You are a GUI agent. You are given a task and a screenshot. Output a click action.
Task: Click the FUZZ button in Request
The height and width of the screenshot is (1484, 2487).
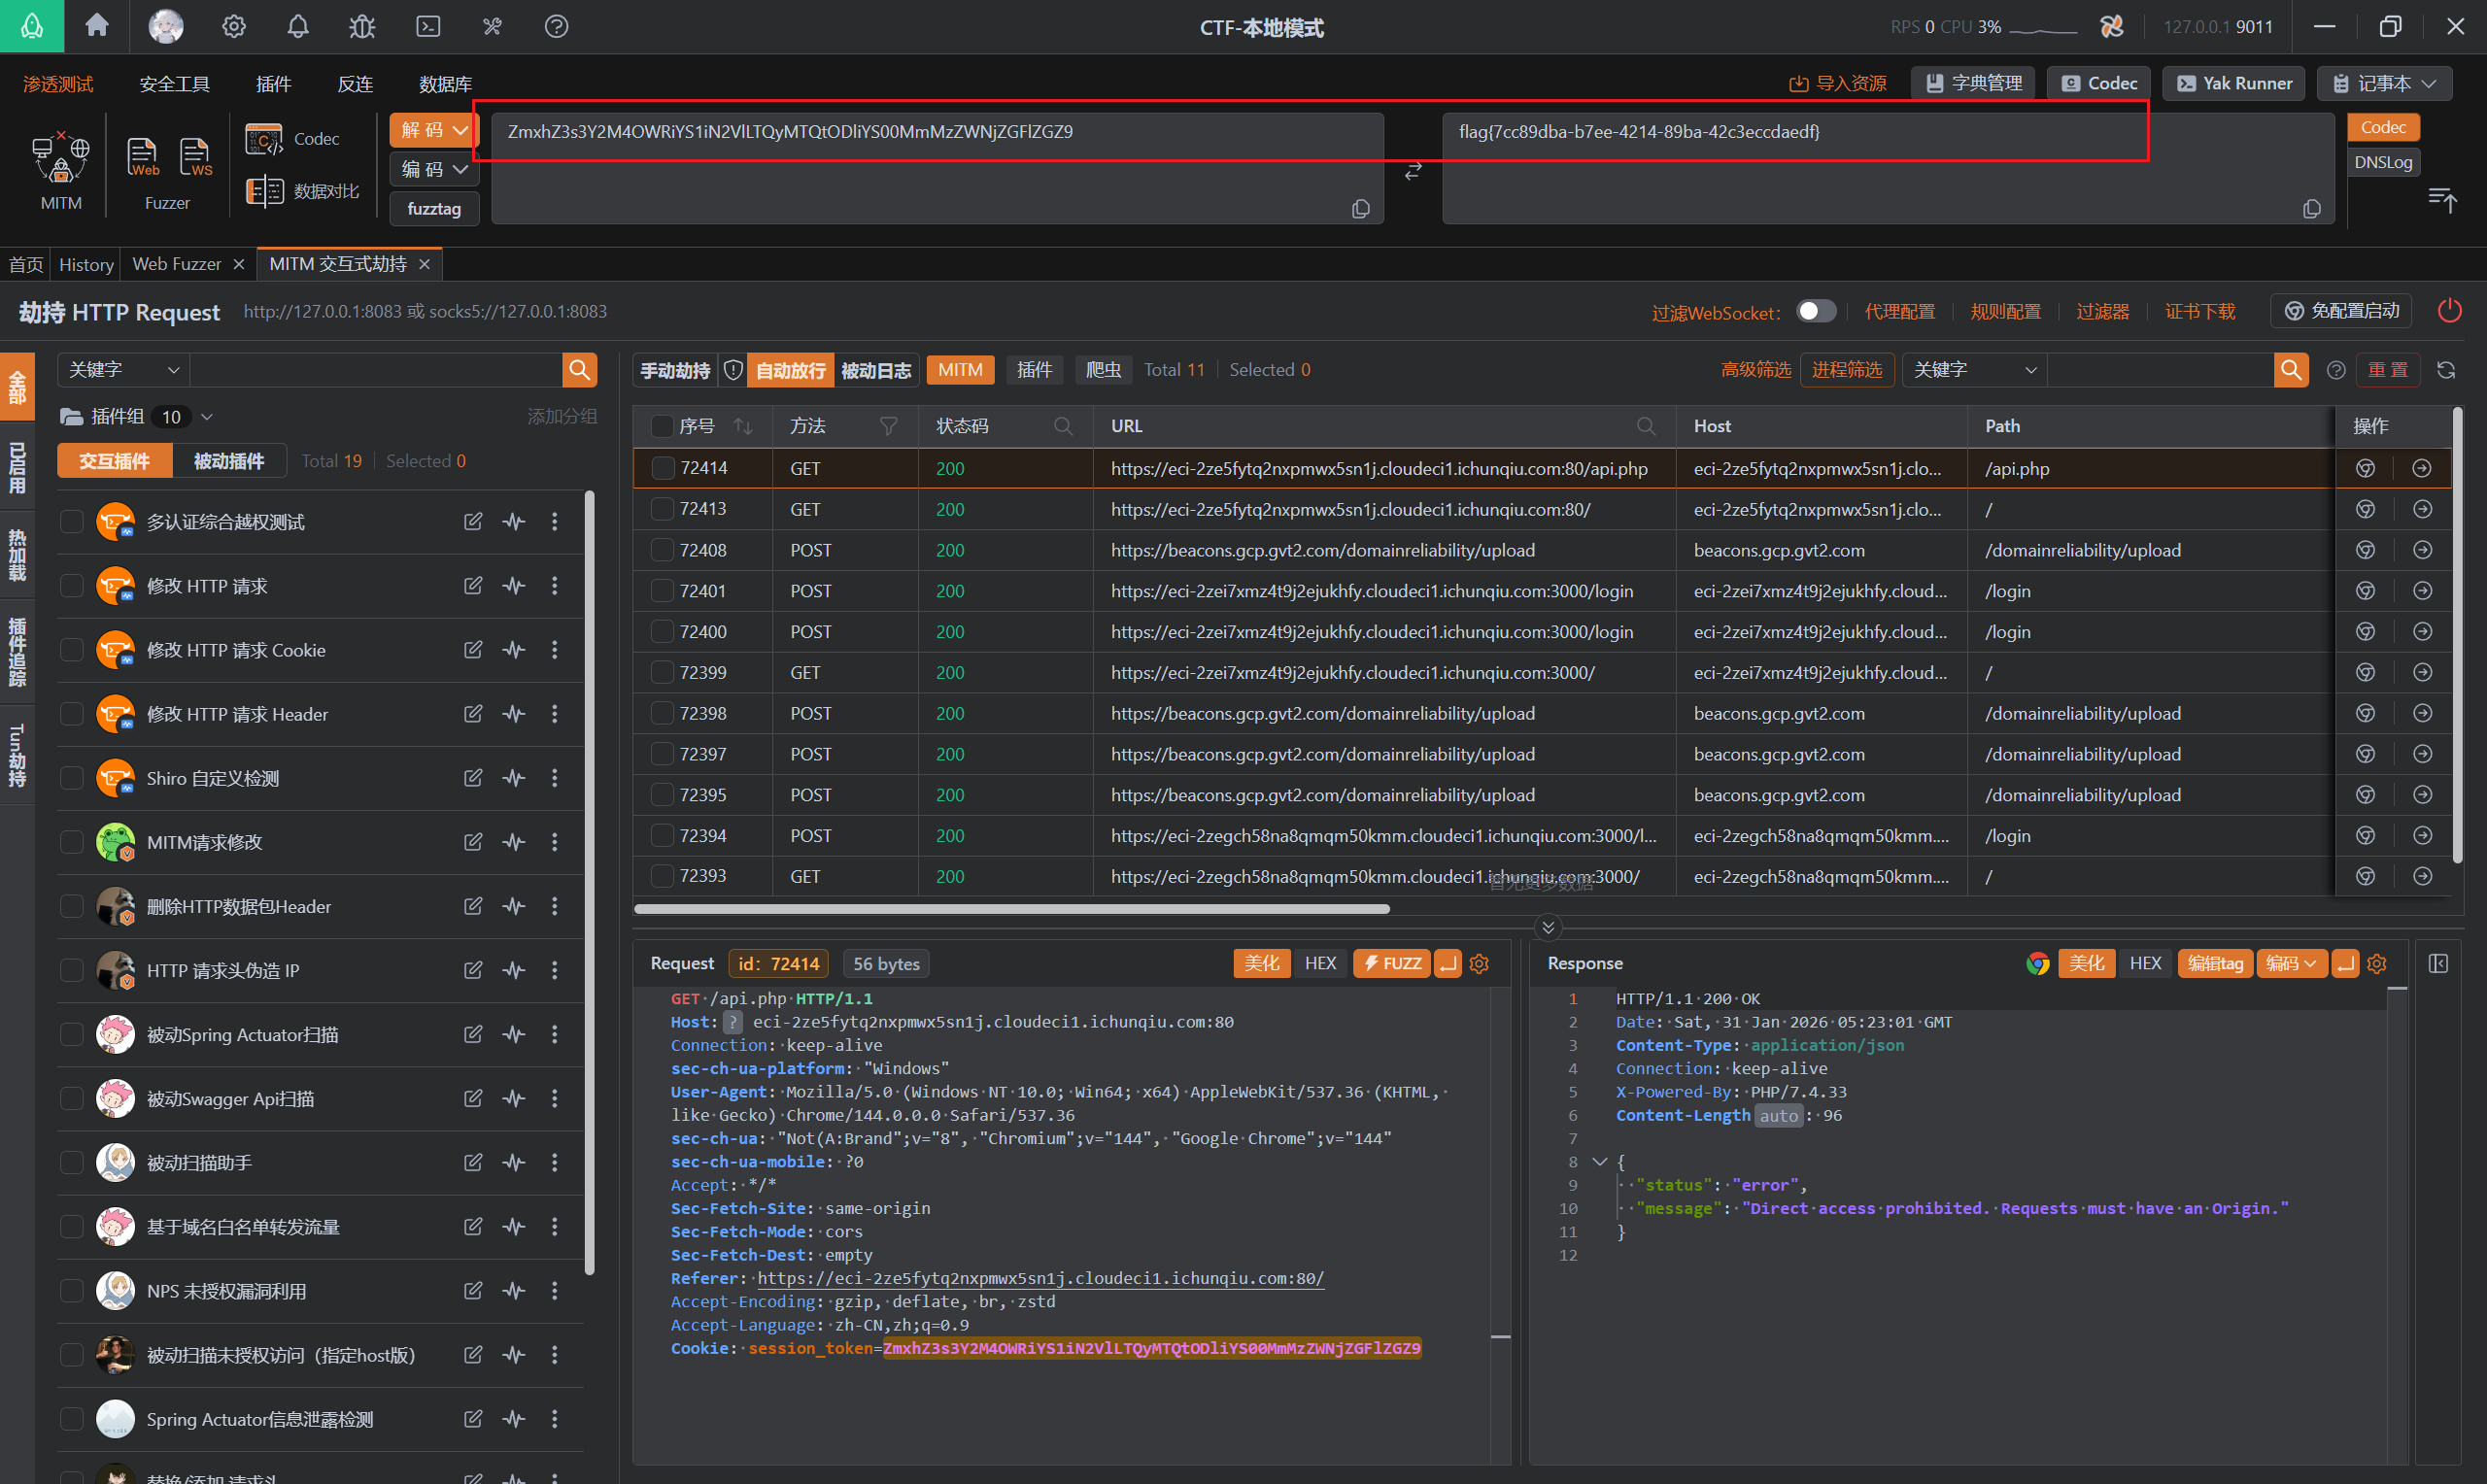click(x=1391, y=963)
